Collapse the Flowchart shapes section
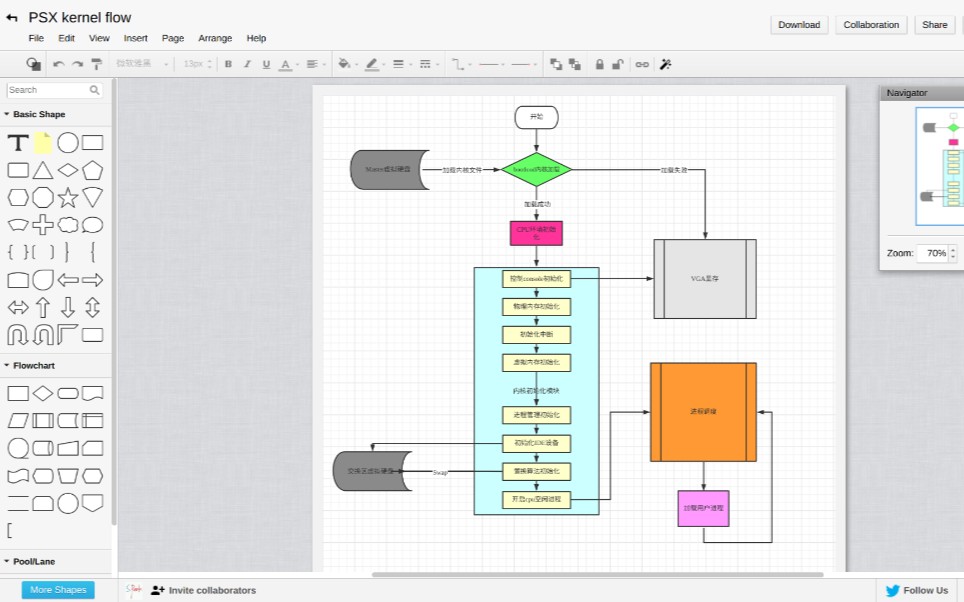This screenshot has height=602, width=964. tap(30, 365)
